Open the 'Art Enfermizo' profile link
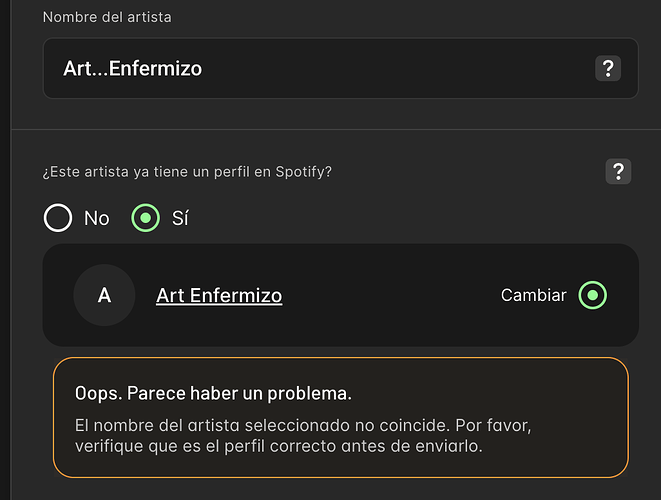The image size is (661, 500). coord(219,295)
